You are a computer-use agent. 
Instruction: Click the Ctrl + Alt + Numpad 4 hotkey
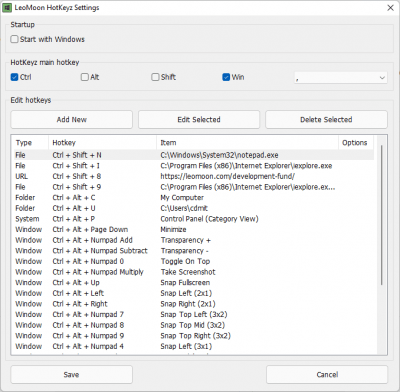coord(88,347)
